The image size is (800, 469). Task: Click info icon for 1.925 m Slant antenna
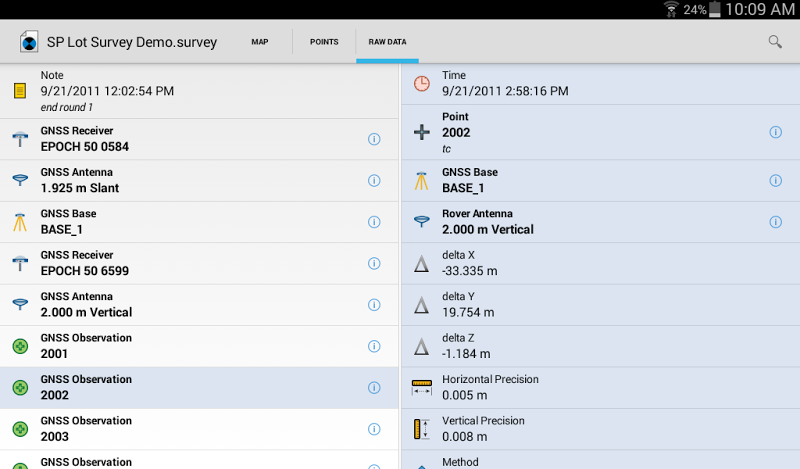coord(374,181)
